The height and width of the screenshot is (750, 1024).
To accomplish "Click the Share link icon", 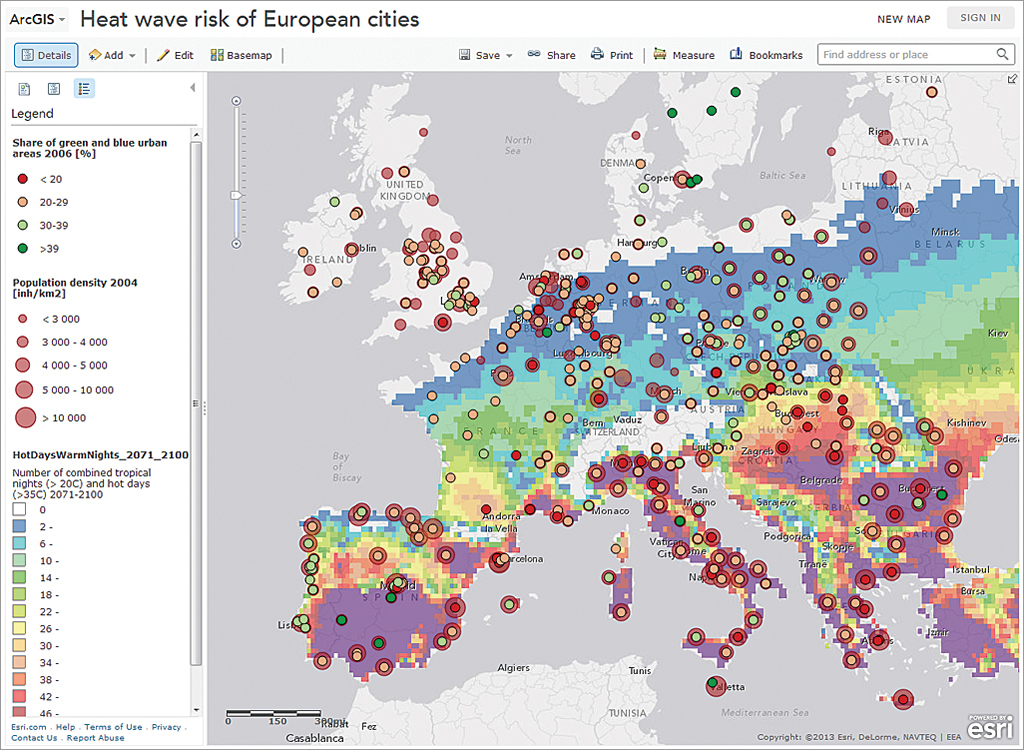I will coord(534,54).
